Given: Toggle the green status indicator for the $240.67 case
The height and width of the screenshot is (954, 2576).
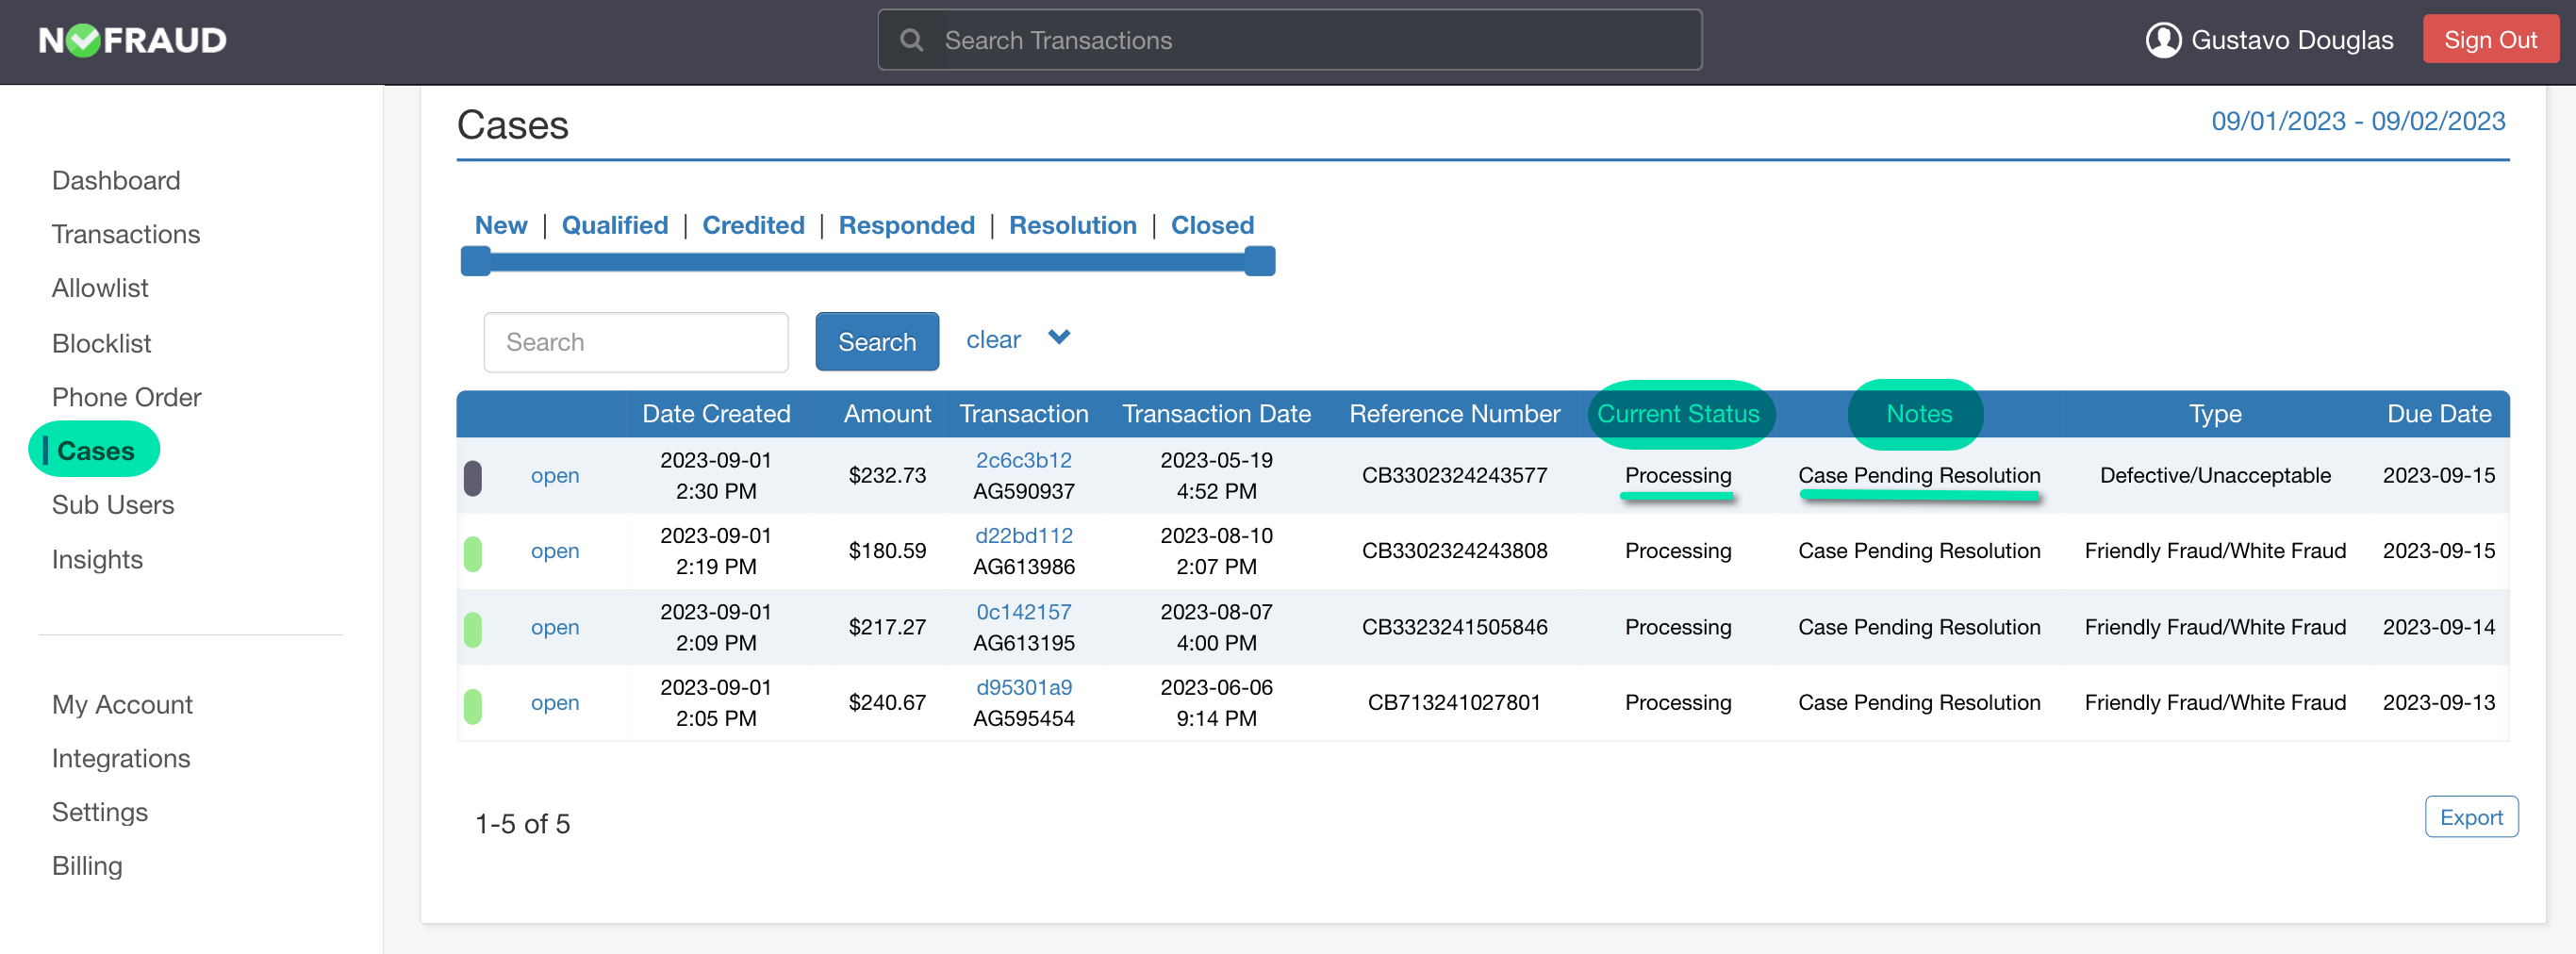Looking at the screenshot, I should click(474, 703).
